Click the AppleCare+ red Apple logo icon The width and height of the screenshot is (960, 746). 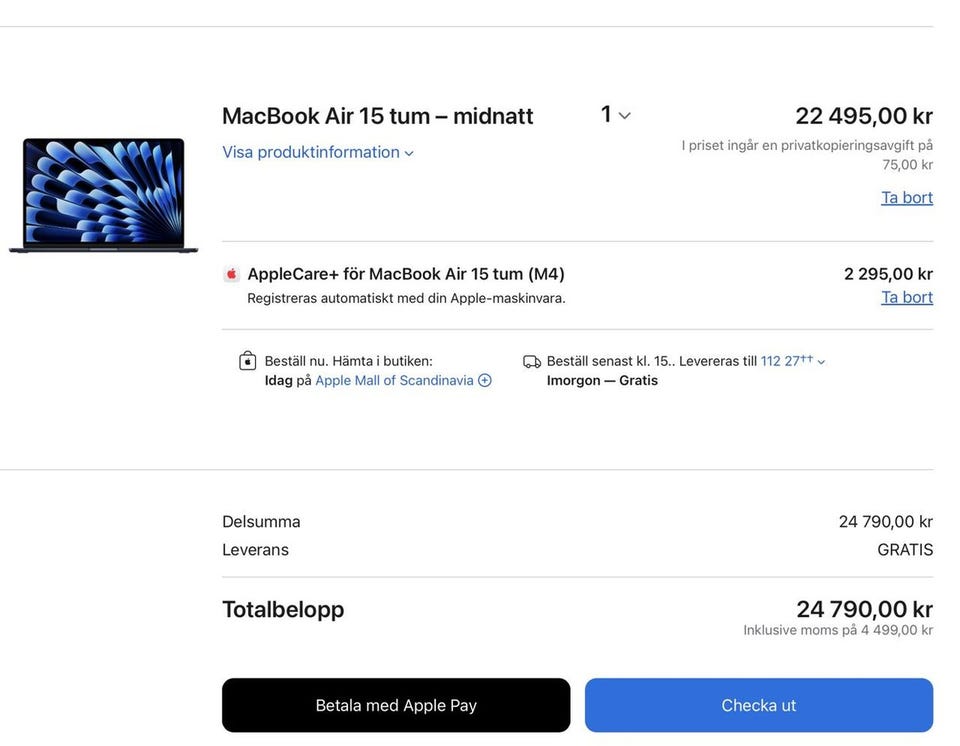[x=232, y=274]
